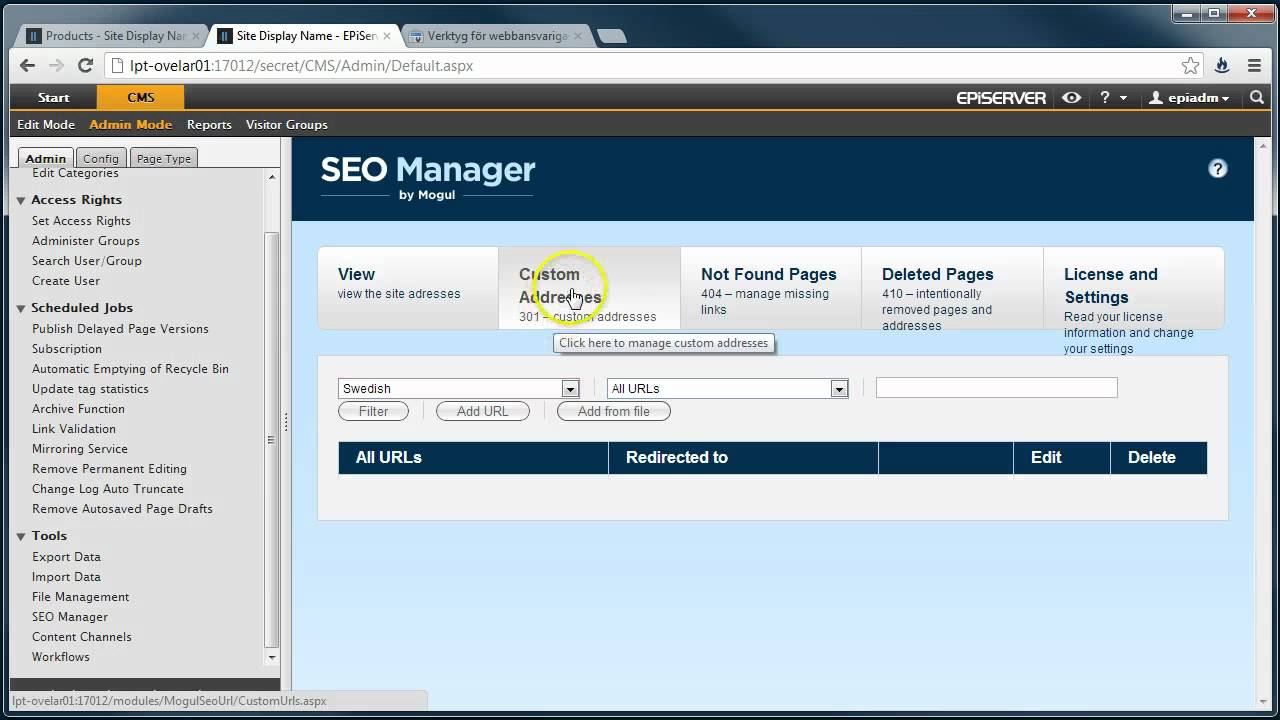Open the Chrome menu hamburger icon
The image size is (1280, 720).
pos(1254,66)
